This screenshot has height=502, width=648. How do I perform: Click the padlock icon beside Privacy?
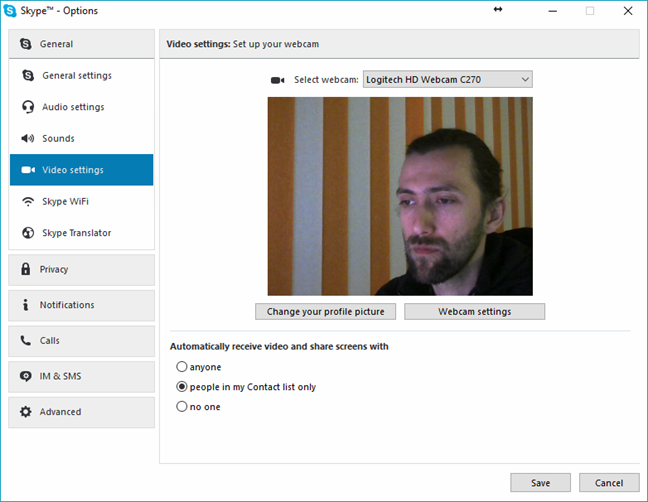pyautogui.click(x=26, y=269)
